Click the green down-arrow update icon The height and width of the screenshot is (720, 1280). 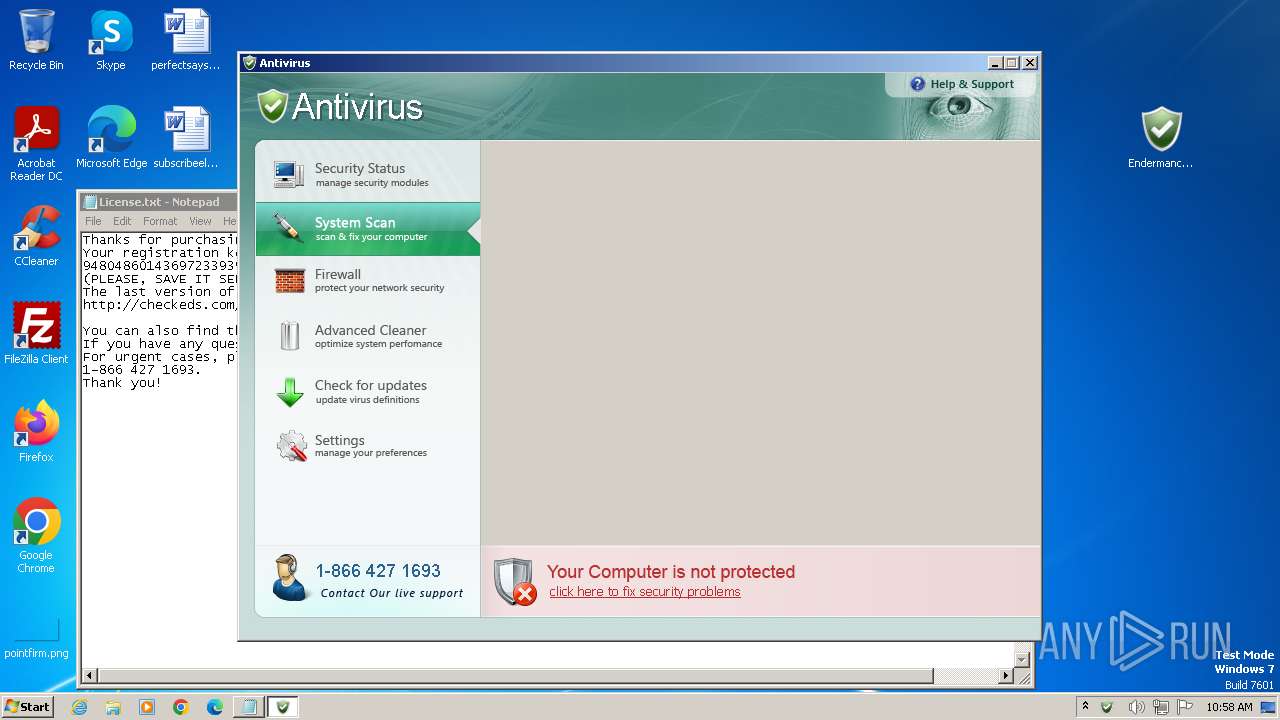[290, 392]
